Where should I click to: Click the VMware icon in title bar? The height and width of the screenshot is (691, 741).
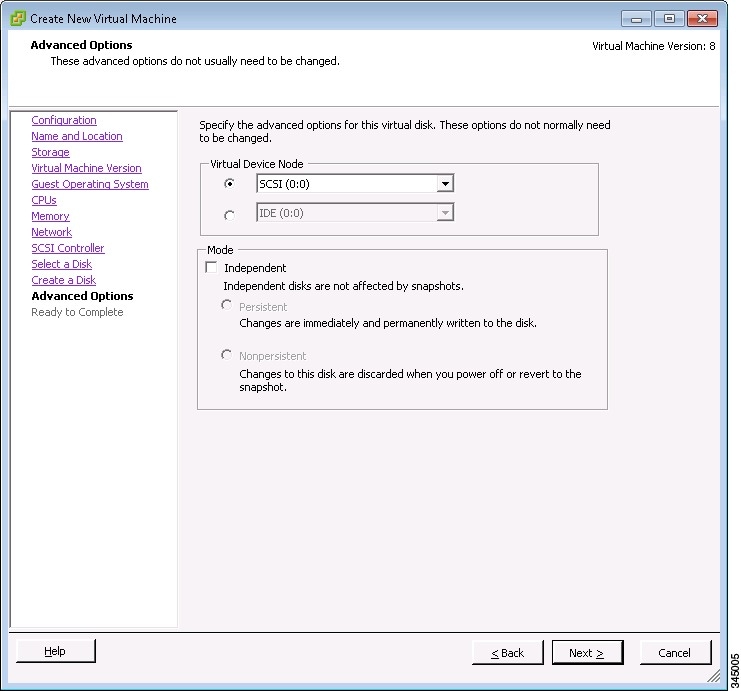pyautogui.click(x=18, y=18)
